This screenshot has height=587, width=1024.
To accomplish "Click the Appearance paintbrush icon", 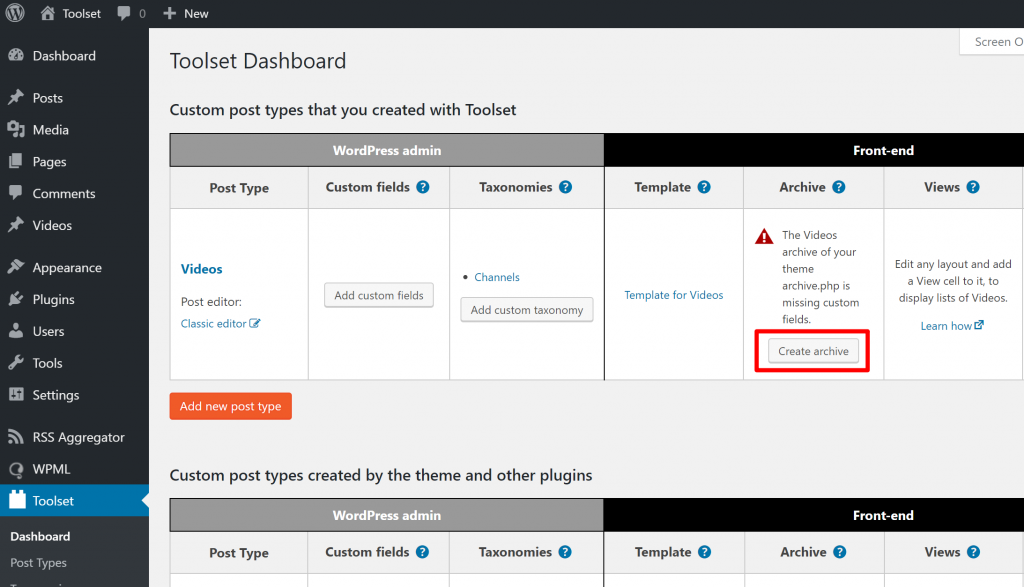I will [x=16, y=267].
